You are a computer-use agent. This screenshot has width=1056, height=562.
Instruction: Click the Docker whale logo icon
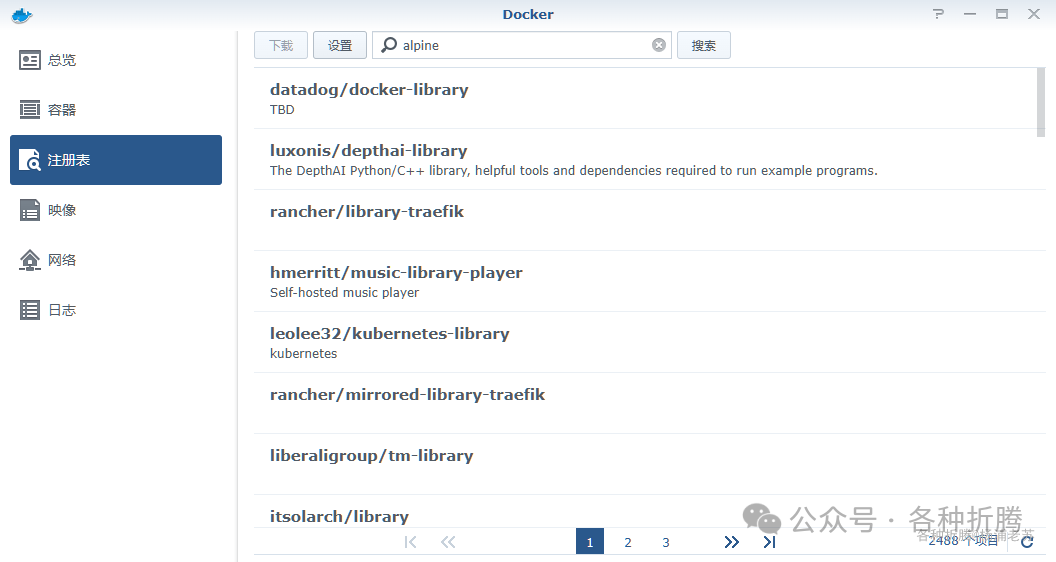[x=22, y=15]
